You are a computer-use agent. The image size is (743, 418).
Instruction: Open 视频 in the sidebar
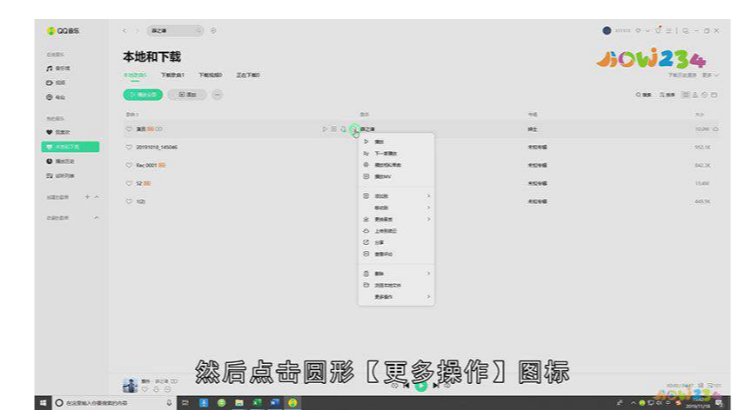click(x=56, y=82)
